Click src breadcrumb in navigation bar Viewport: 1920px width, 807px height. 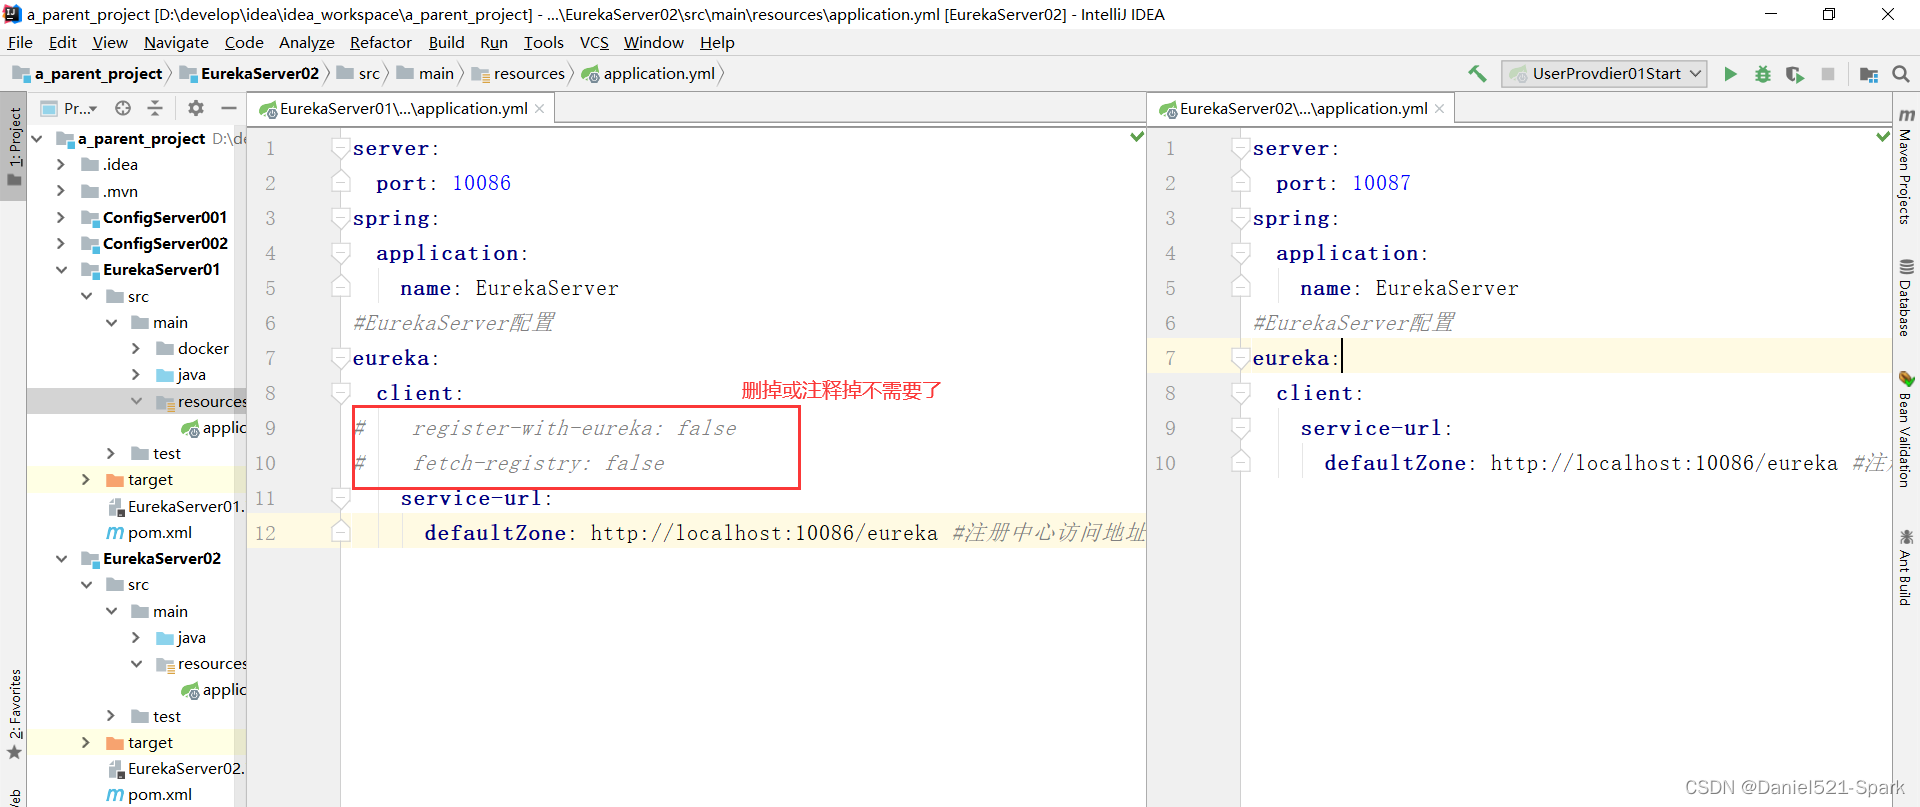(x=359, y=74)
